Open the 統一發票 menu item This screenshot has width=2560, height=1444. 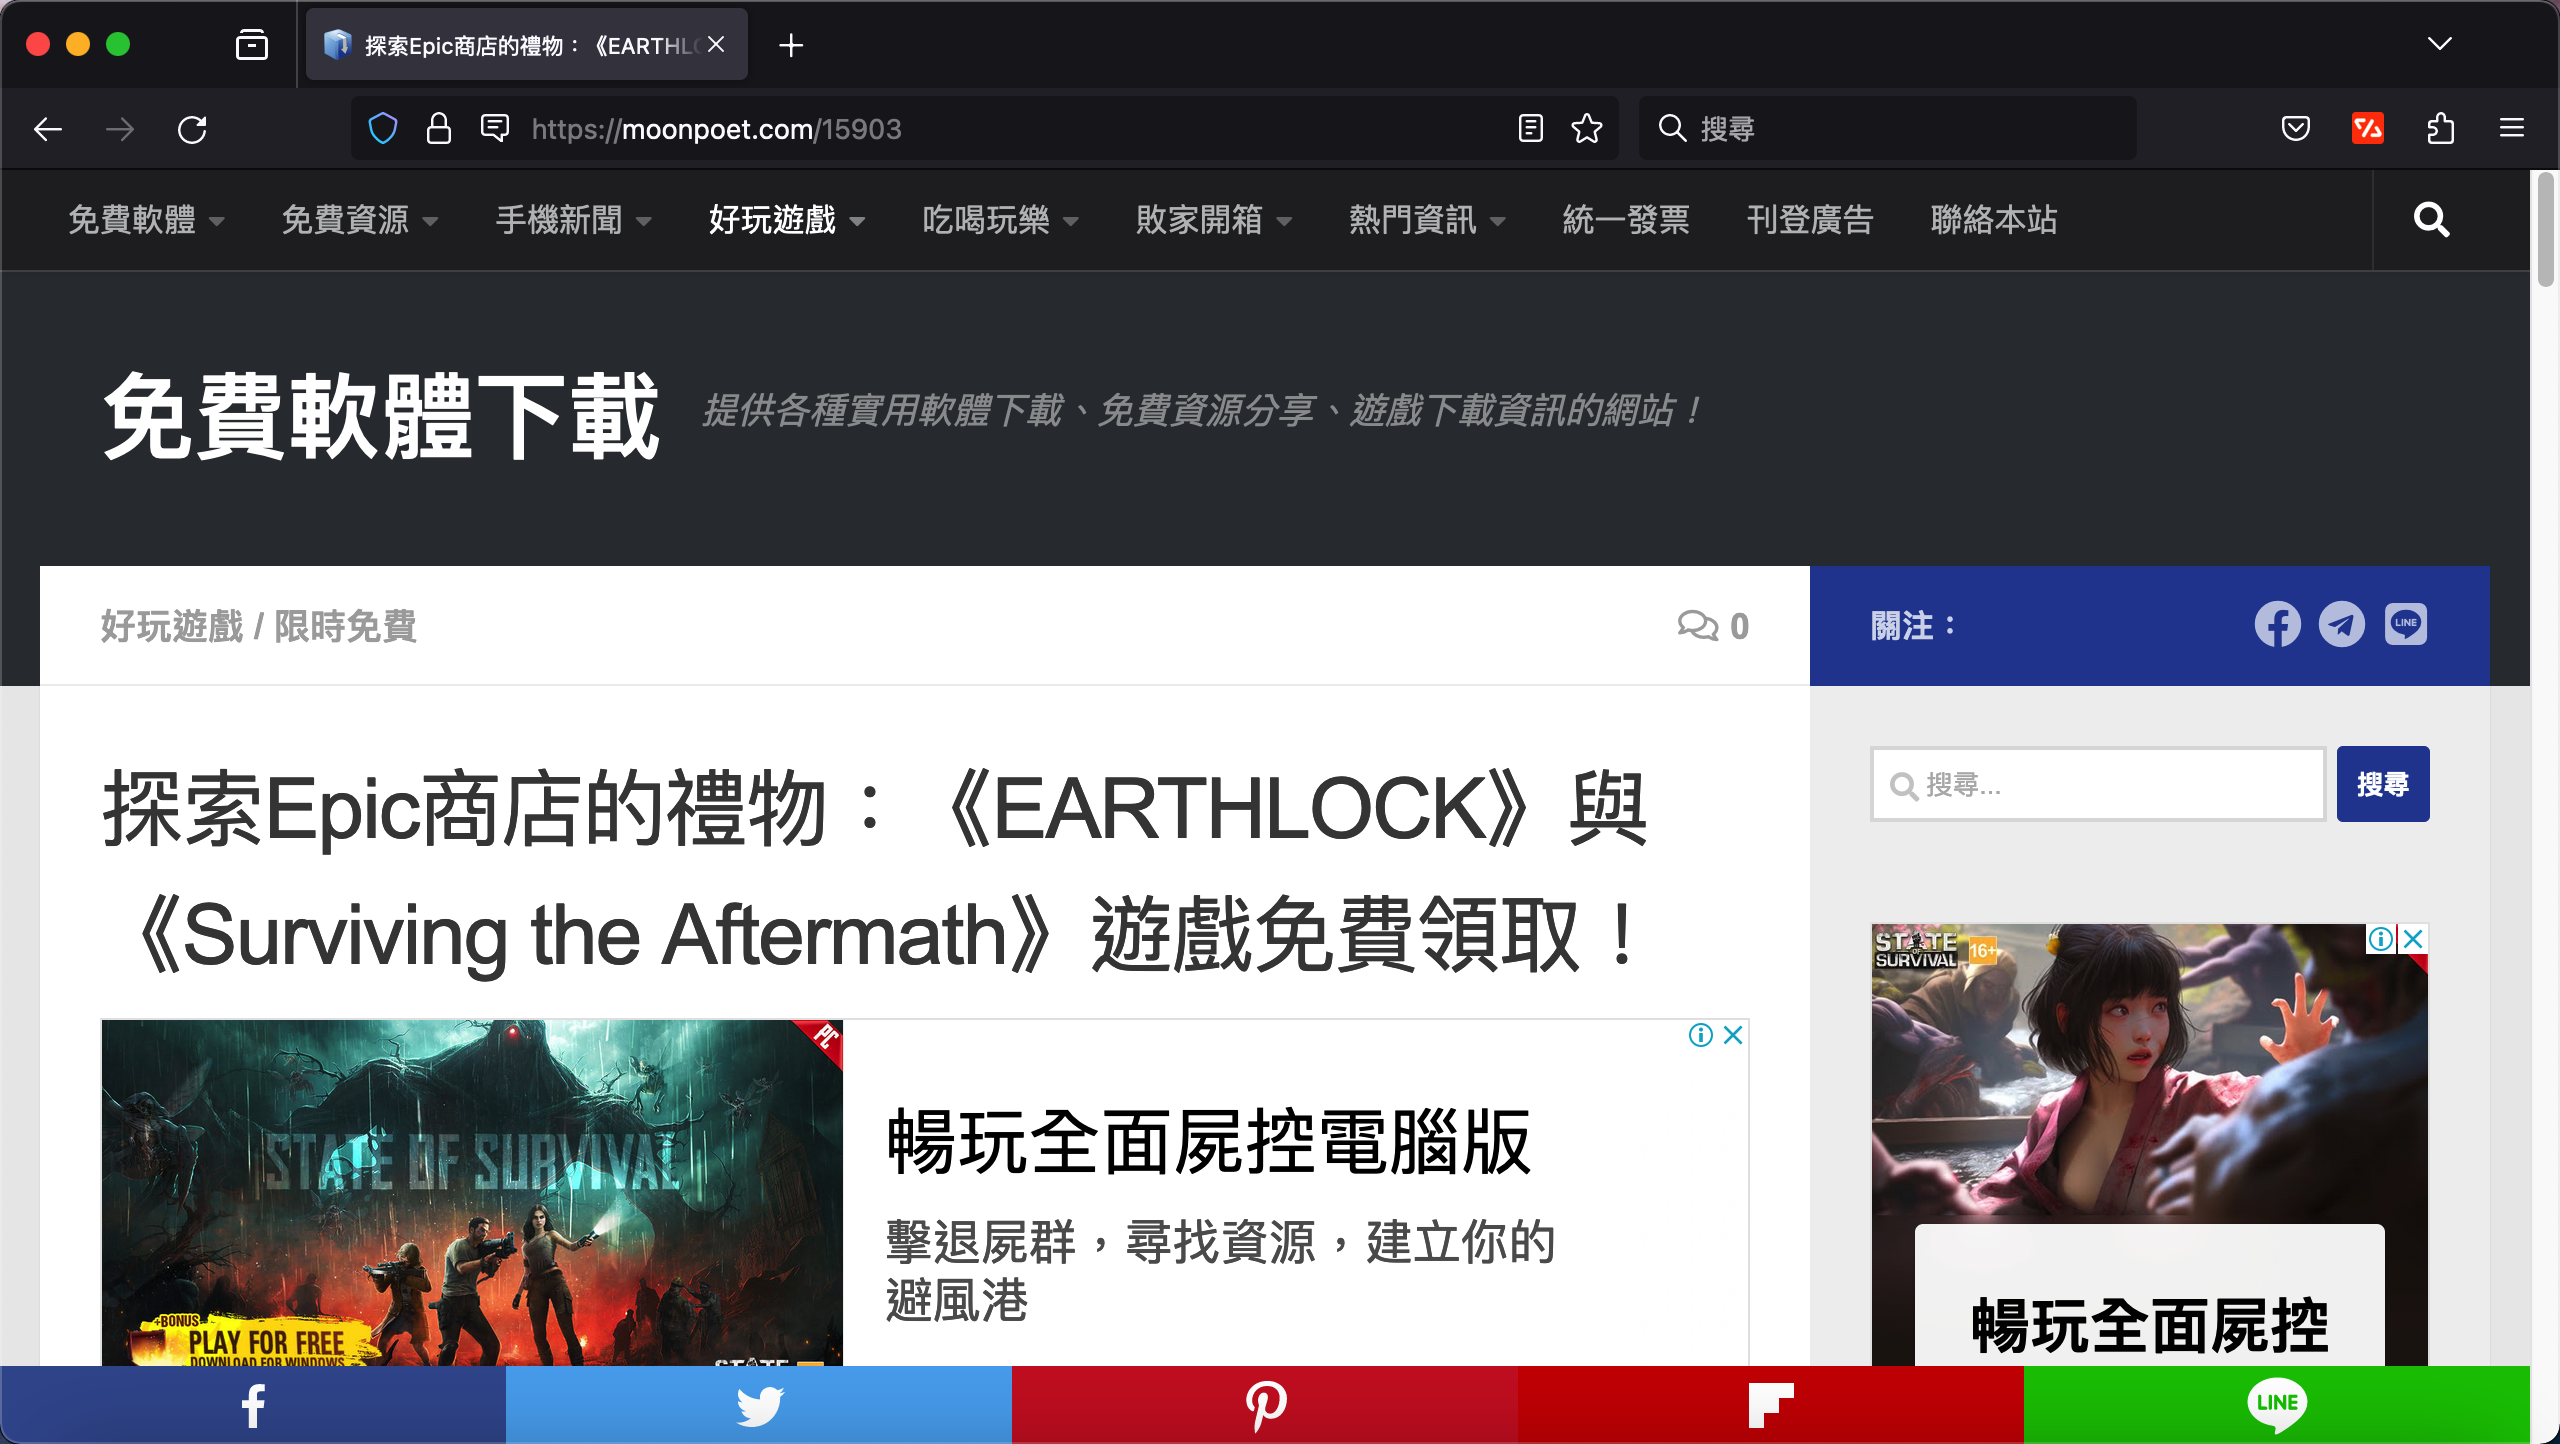(x=1624, y=220)
